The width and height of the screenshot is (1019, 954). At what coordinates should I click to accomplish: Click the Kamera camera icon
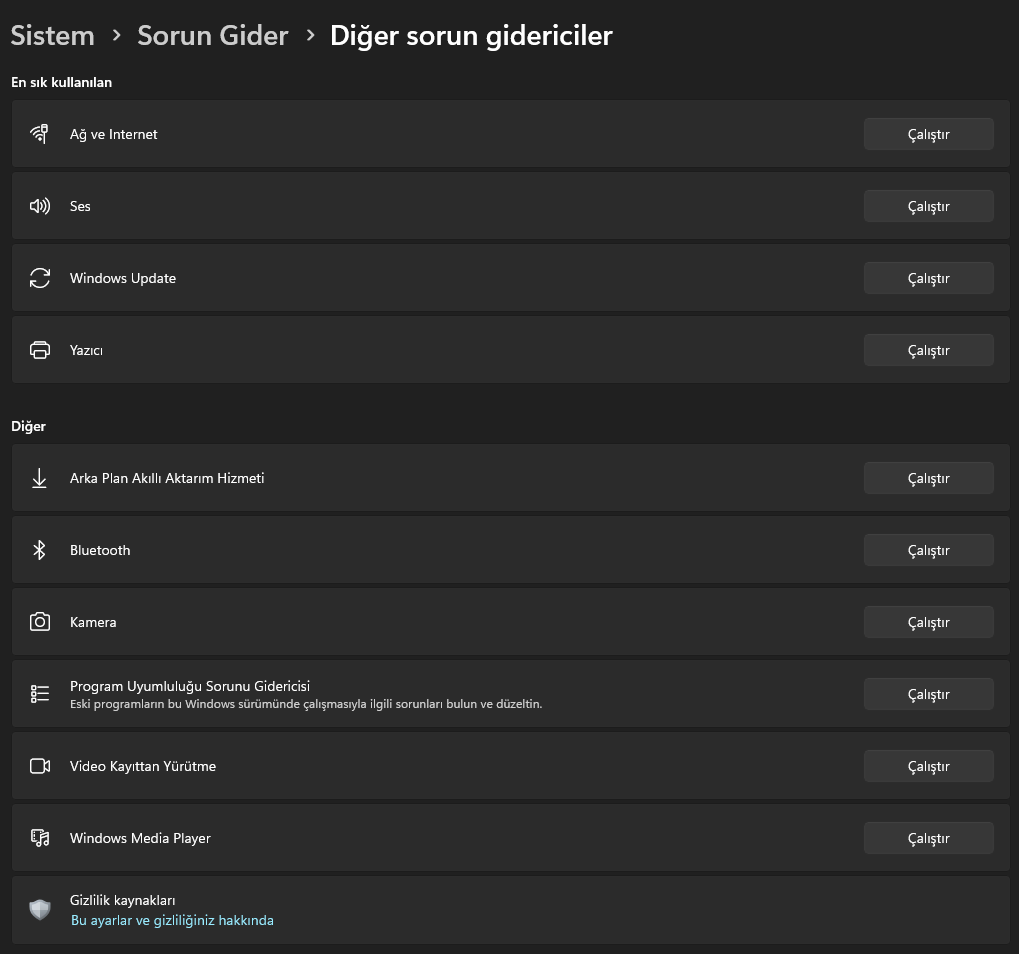click(40, 621)
